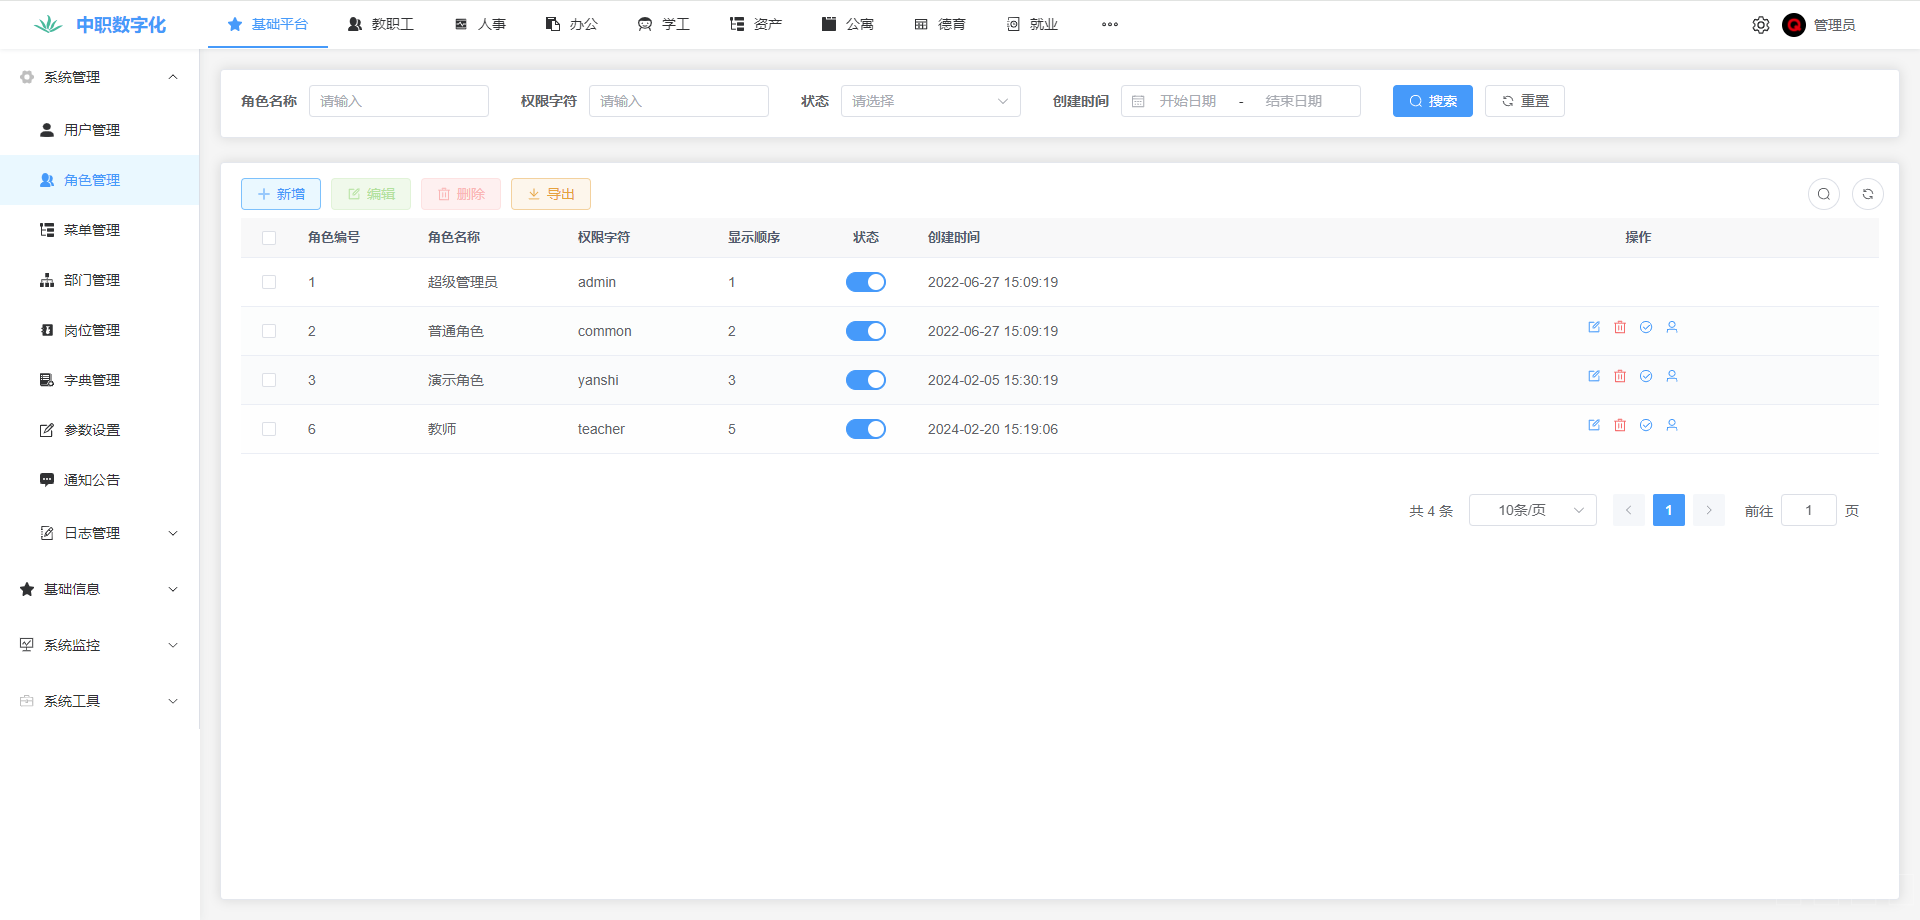Open 用户管理 in the sidebar
The width and height of the screenshot is (1920, 920).
(92, 130)
